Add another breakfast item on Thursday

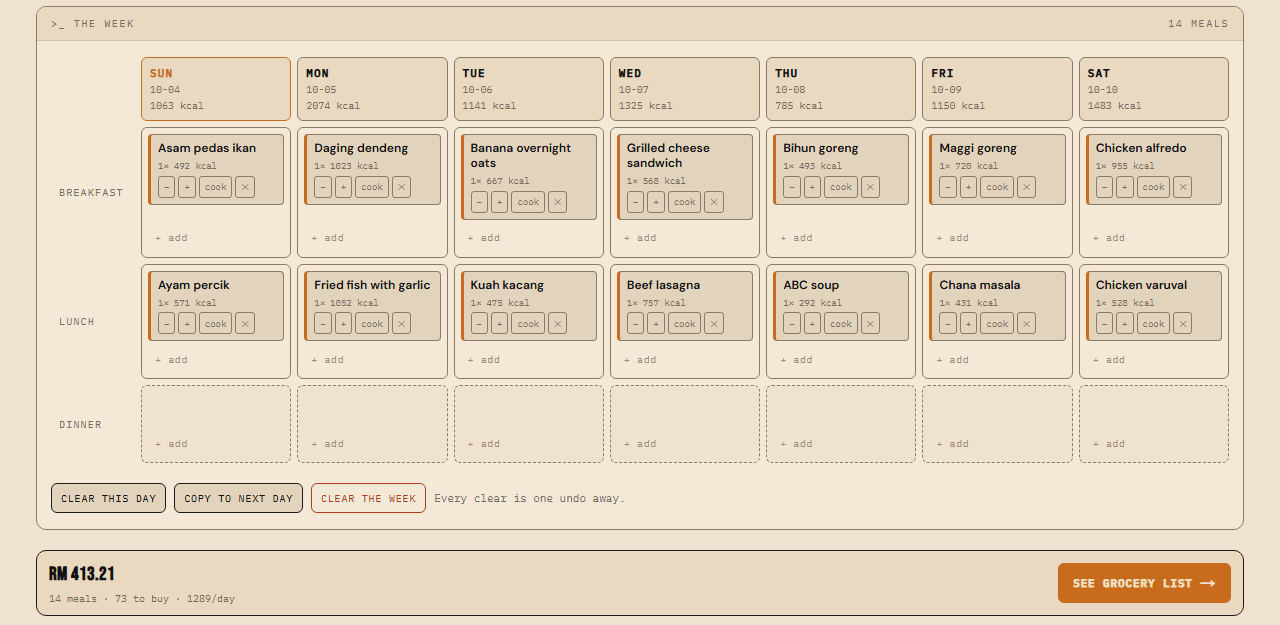click(x=796, y=238)
